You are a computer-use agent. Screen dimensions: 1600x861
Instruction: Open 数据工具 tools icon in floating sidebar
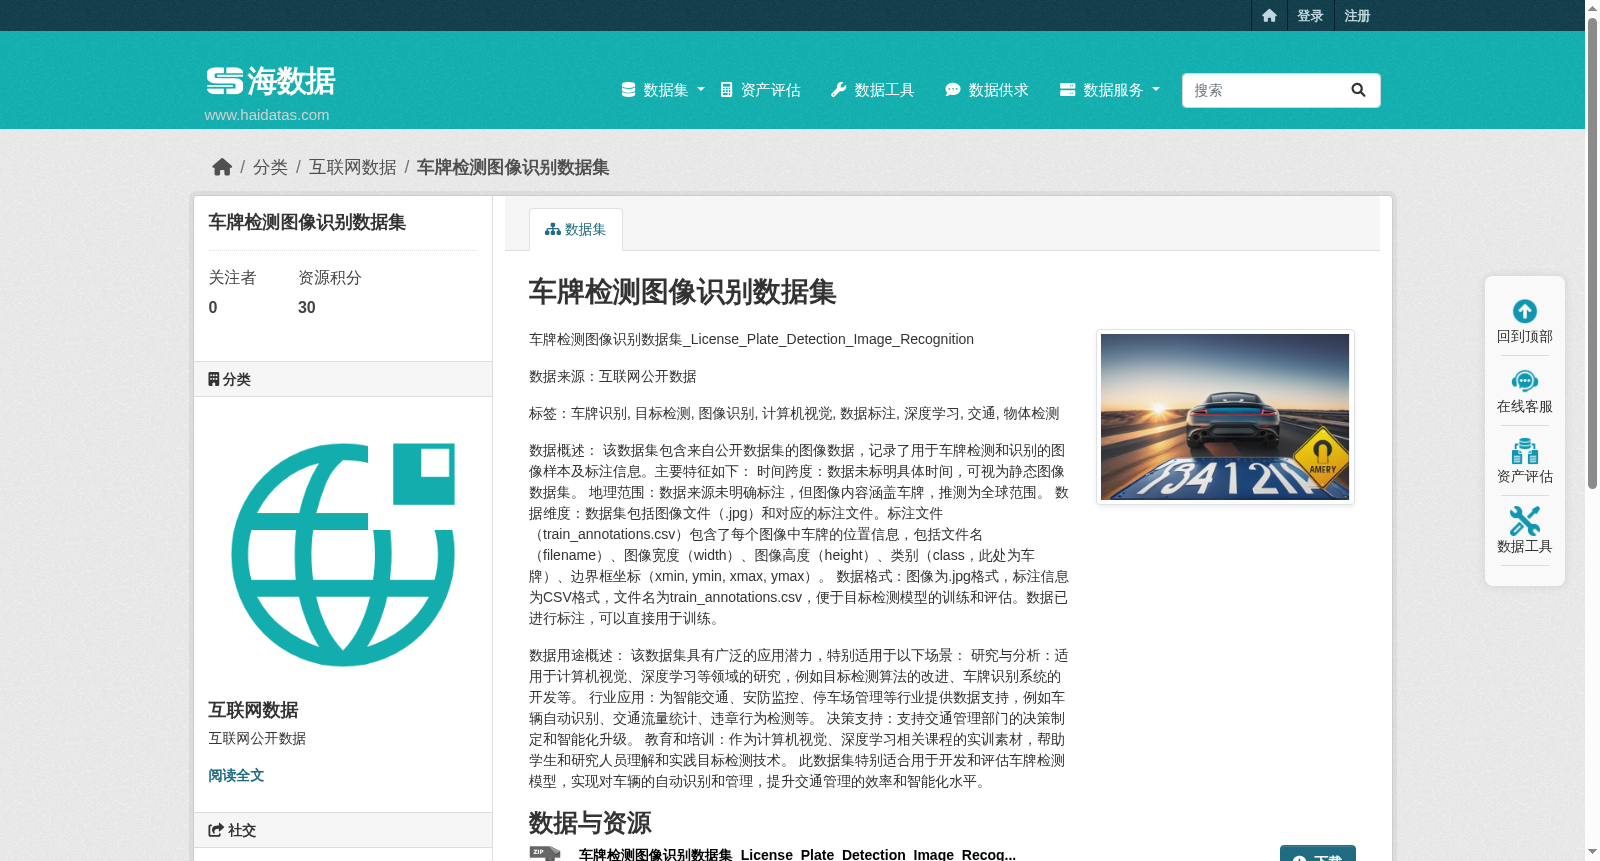[1525, 521]
